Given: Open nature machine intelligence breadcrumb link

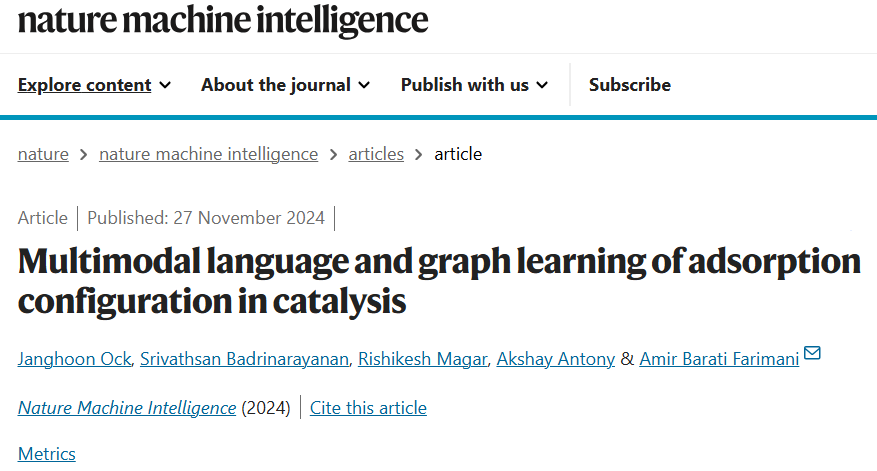Looking at the screenshot, I should pyautogui.click(x=209, y=154).
